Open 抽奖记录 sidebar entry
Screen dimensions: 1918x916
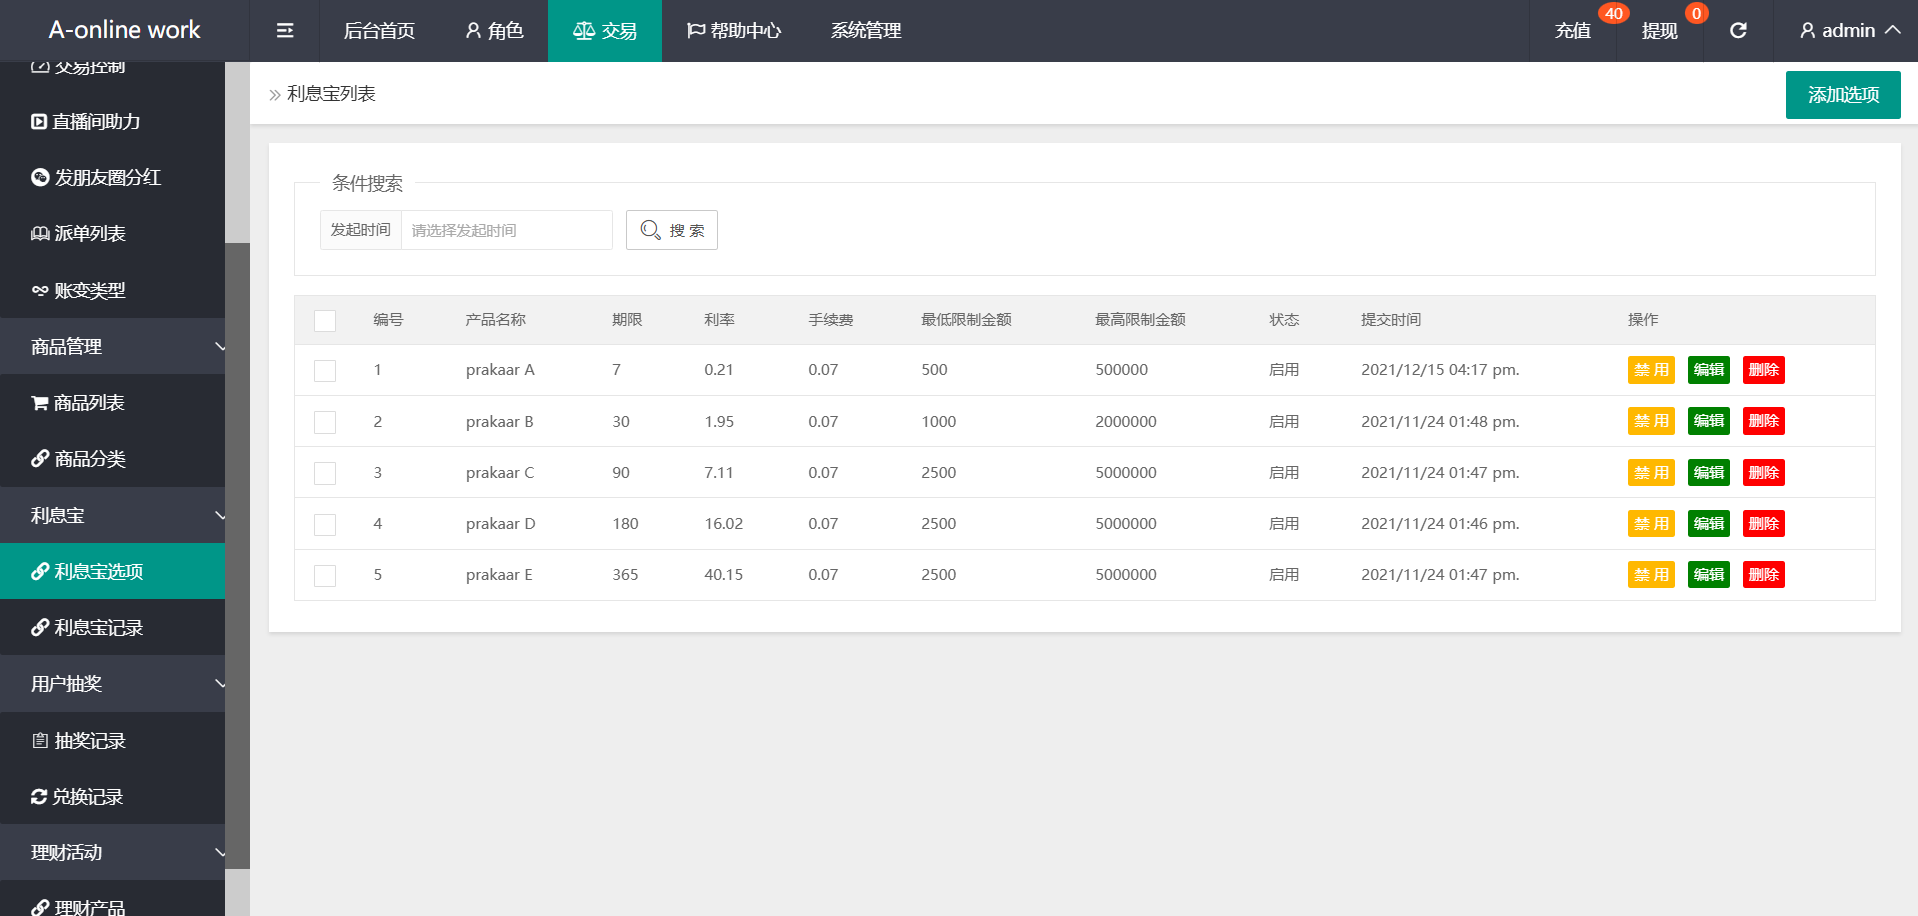click(x=89, y=741)
